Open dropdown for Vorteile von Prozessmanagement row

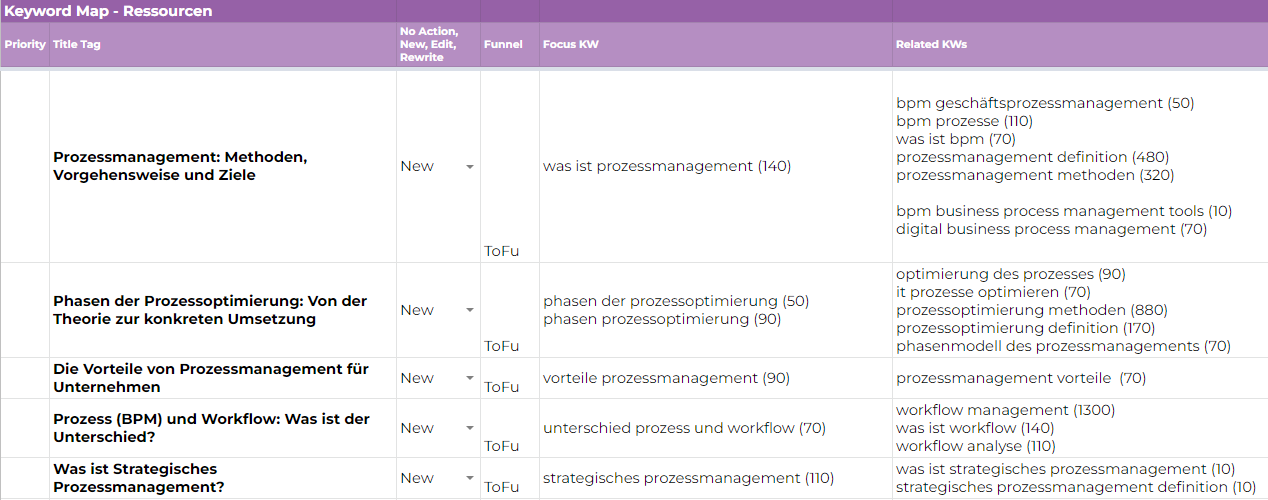[470, 379]
